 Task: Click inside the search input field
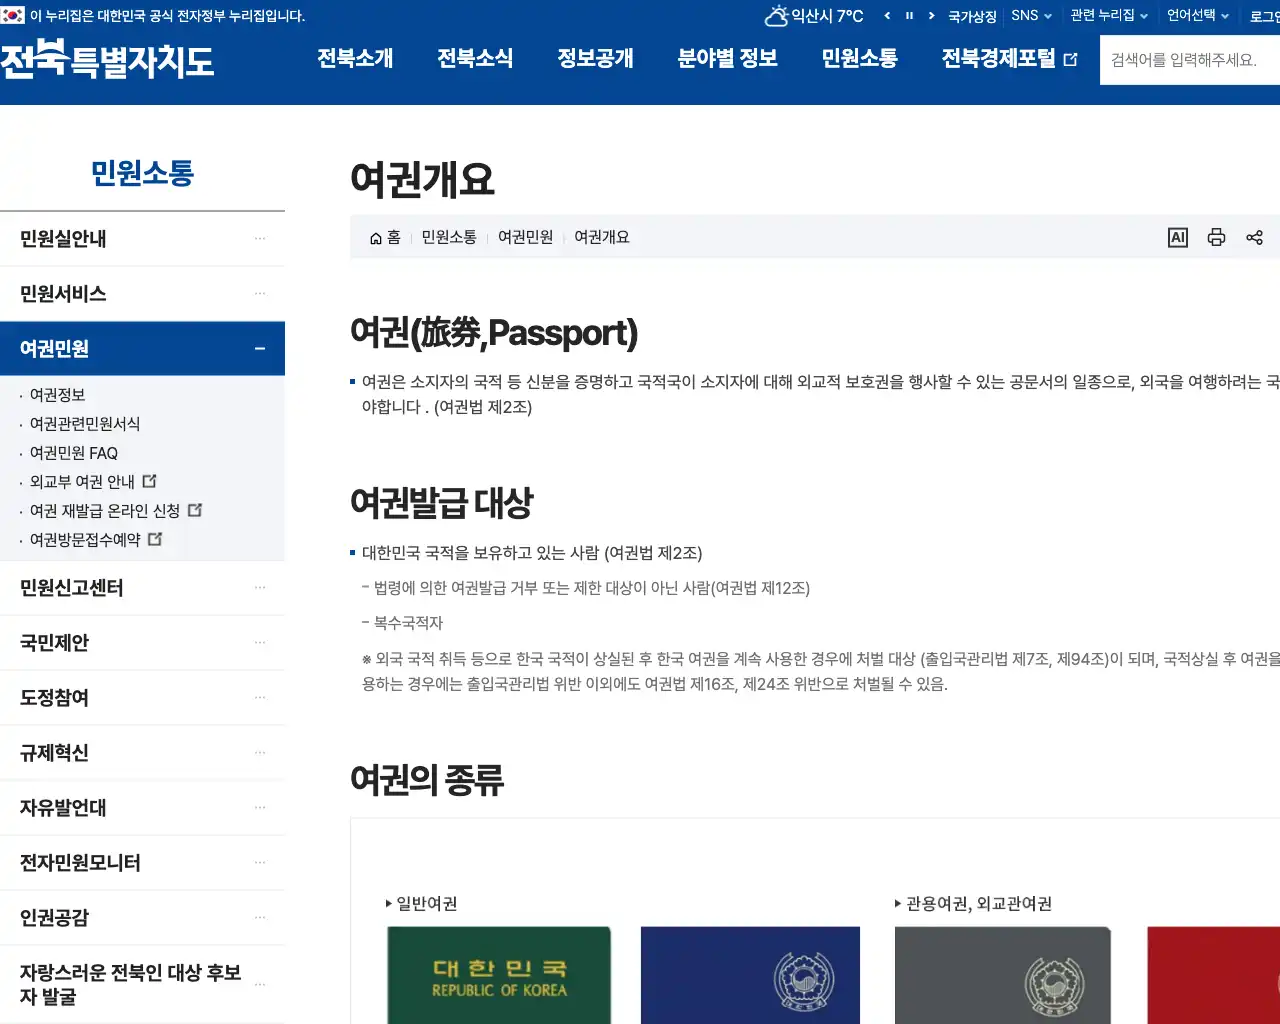click(1190, 60)
